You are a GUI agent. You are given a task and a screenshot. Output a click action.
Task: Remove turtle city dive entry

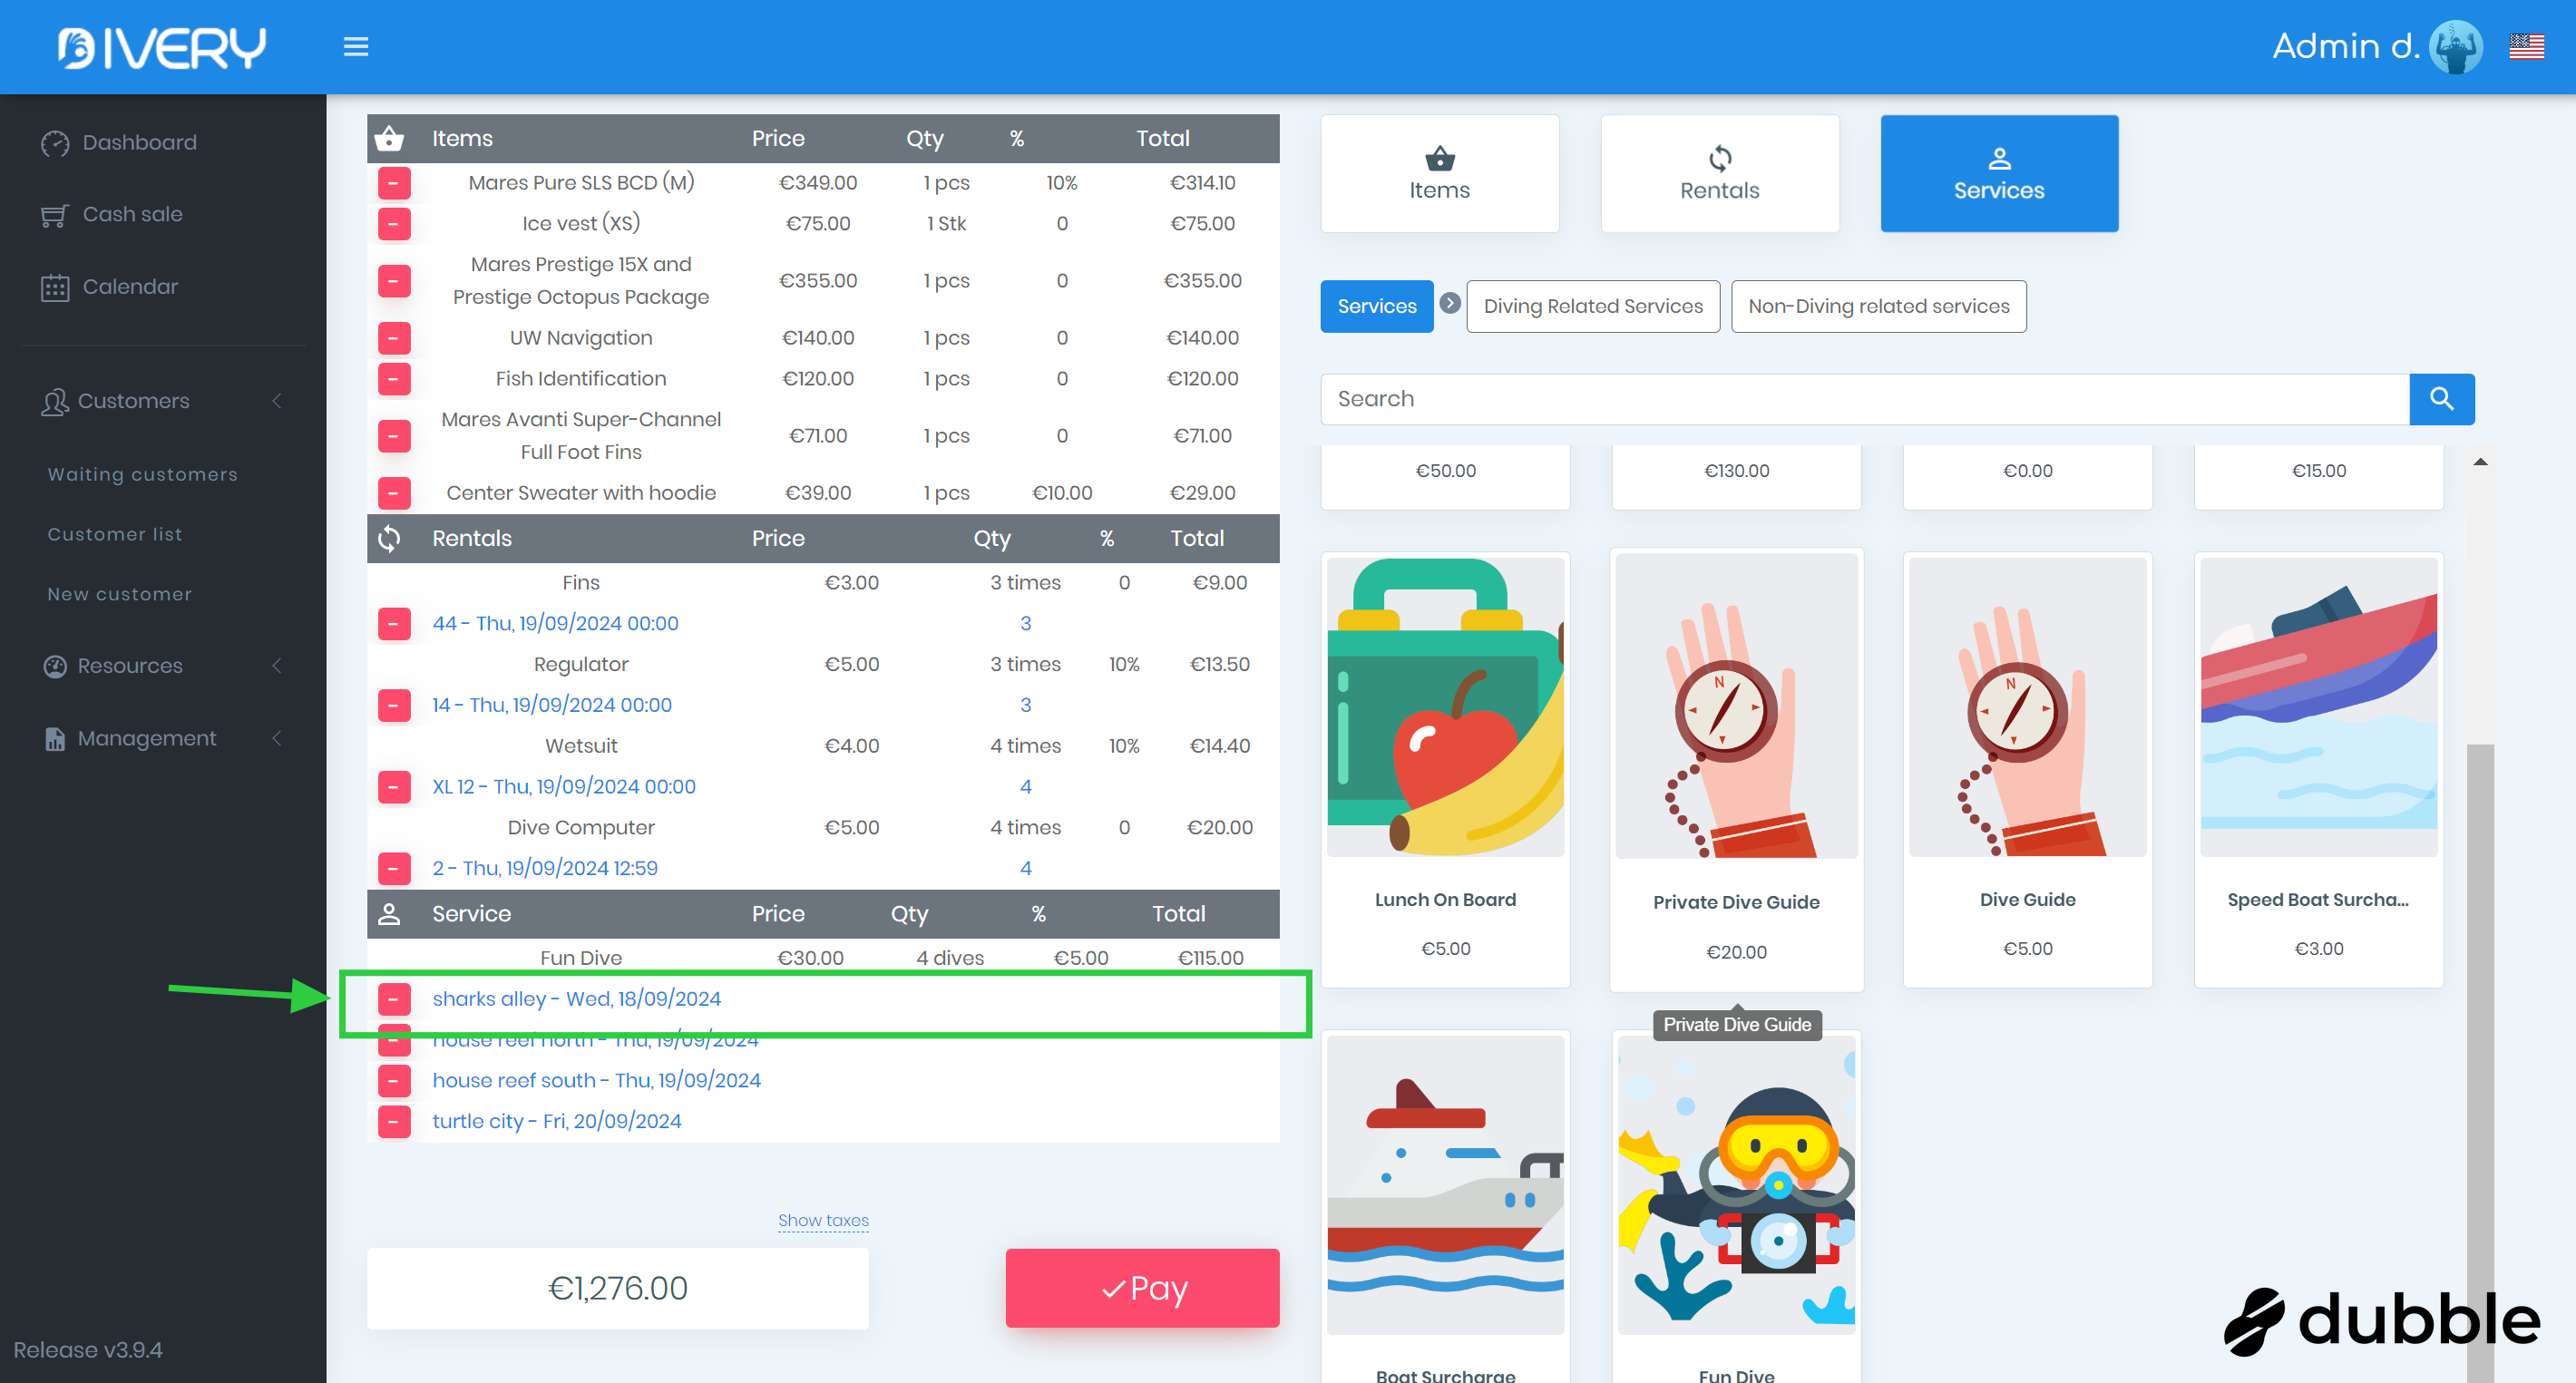pos(394,1121)
